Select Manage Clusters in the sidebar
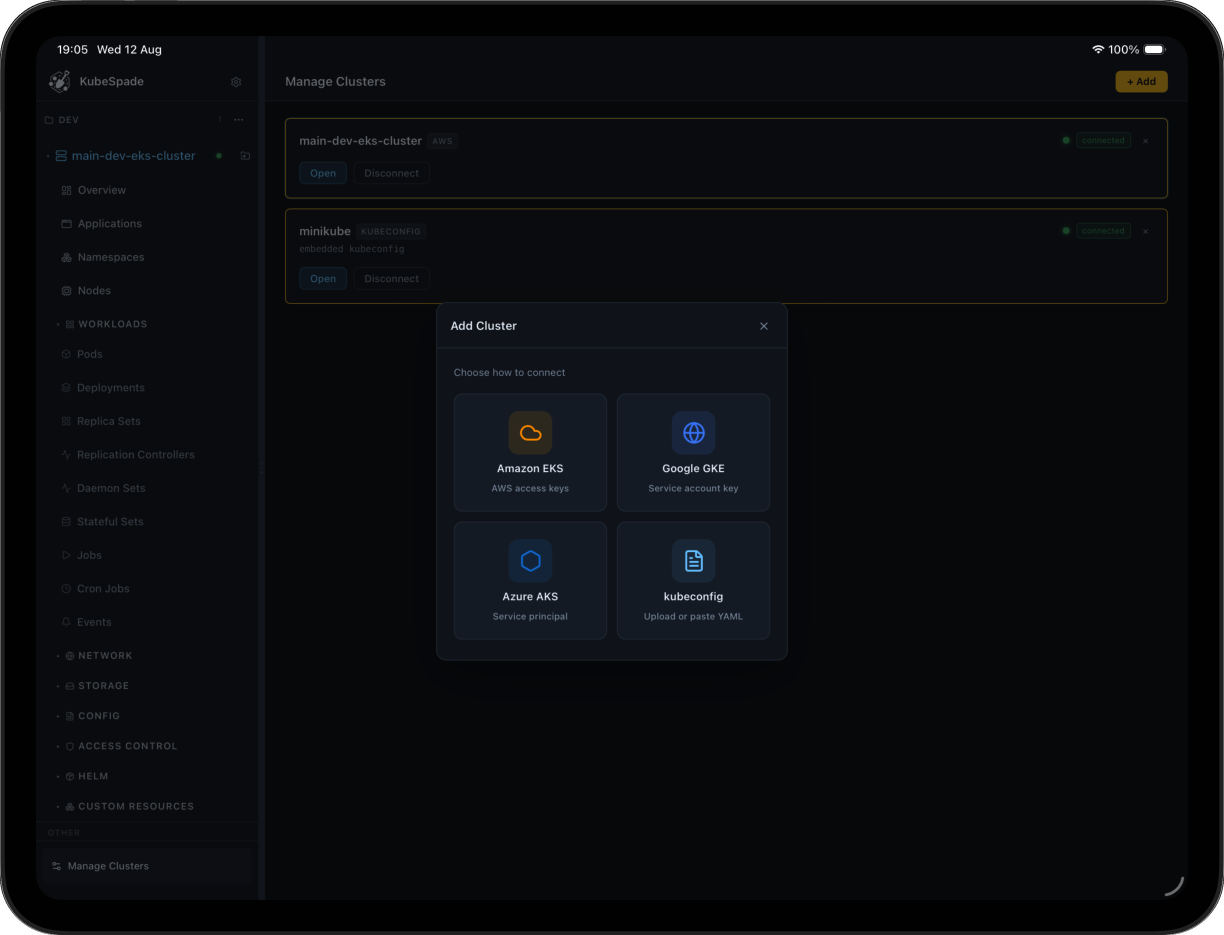 point(148,866)
